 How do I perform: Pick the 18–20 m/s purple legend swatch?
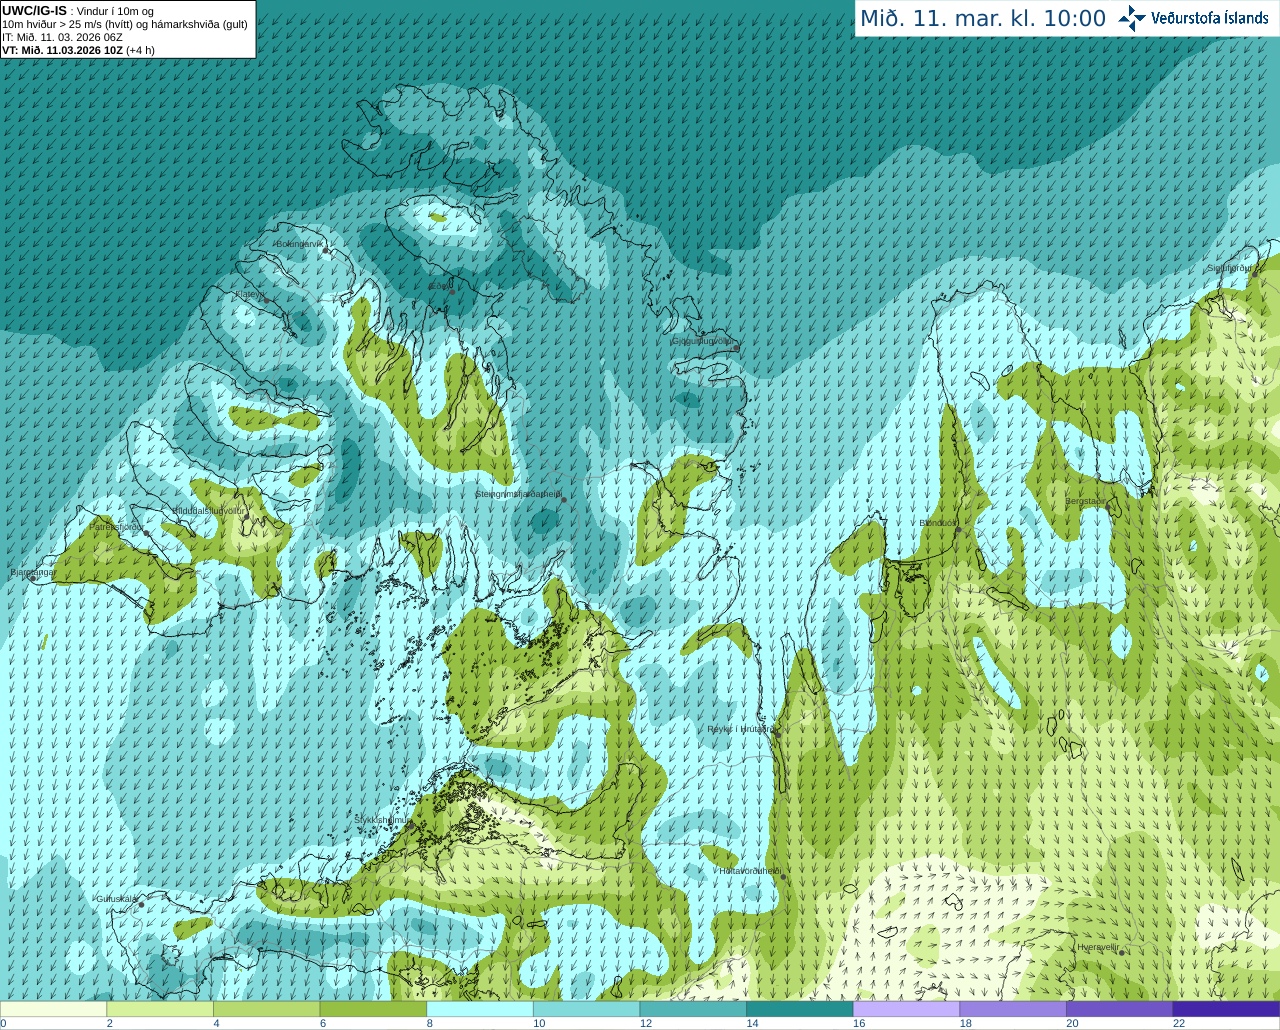[x=1013, y=1009]
